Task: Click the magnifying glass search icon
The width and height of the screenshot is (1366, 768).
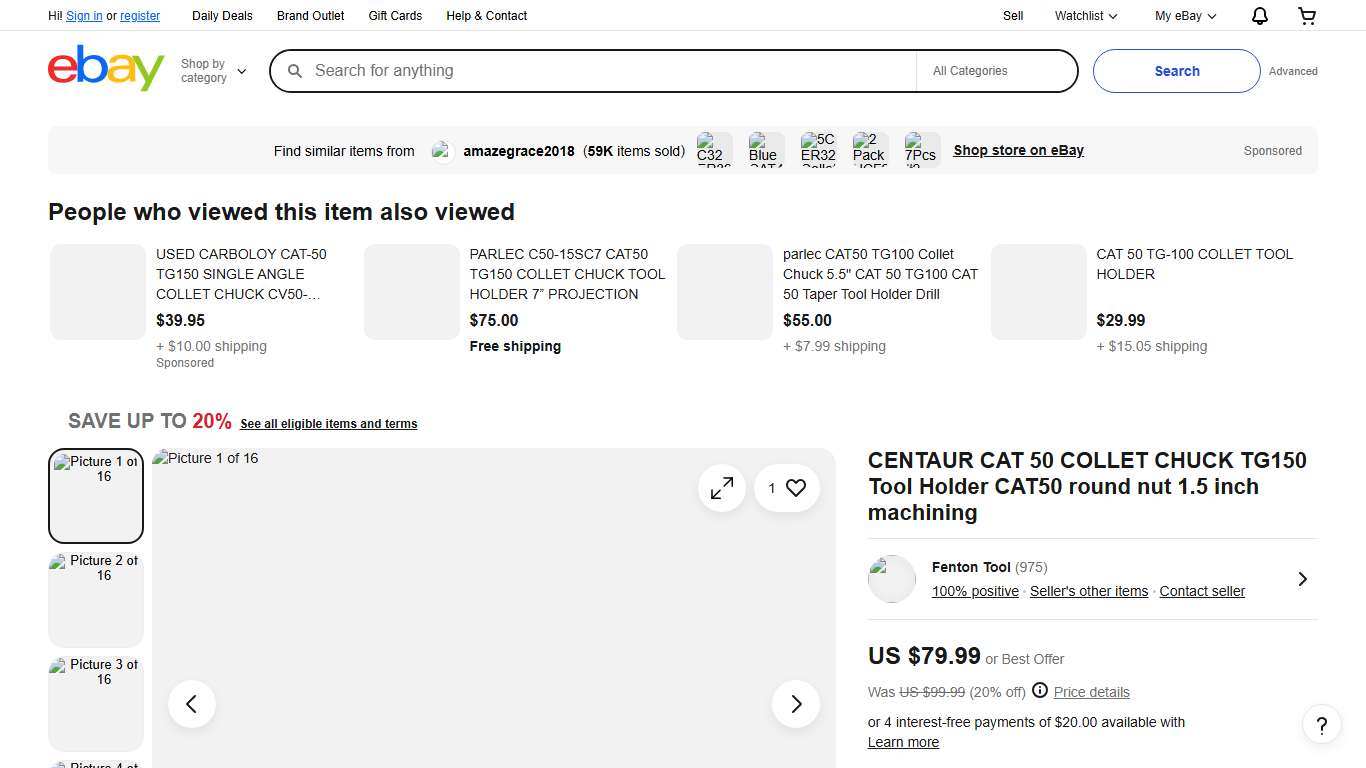Action: (x=295, y=71)
